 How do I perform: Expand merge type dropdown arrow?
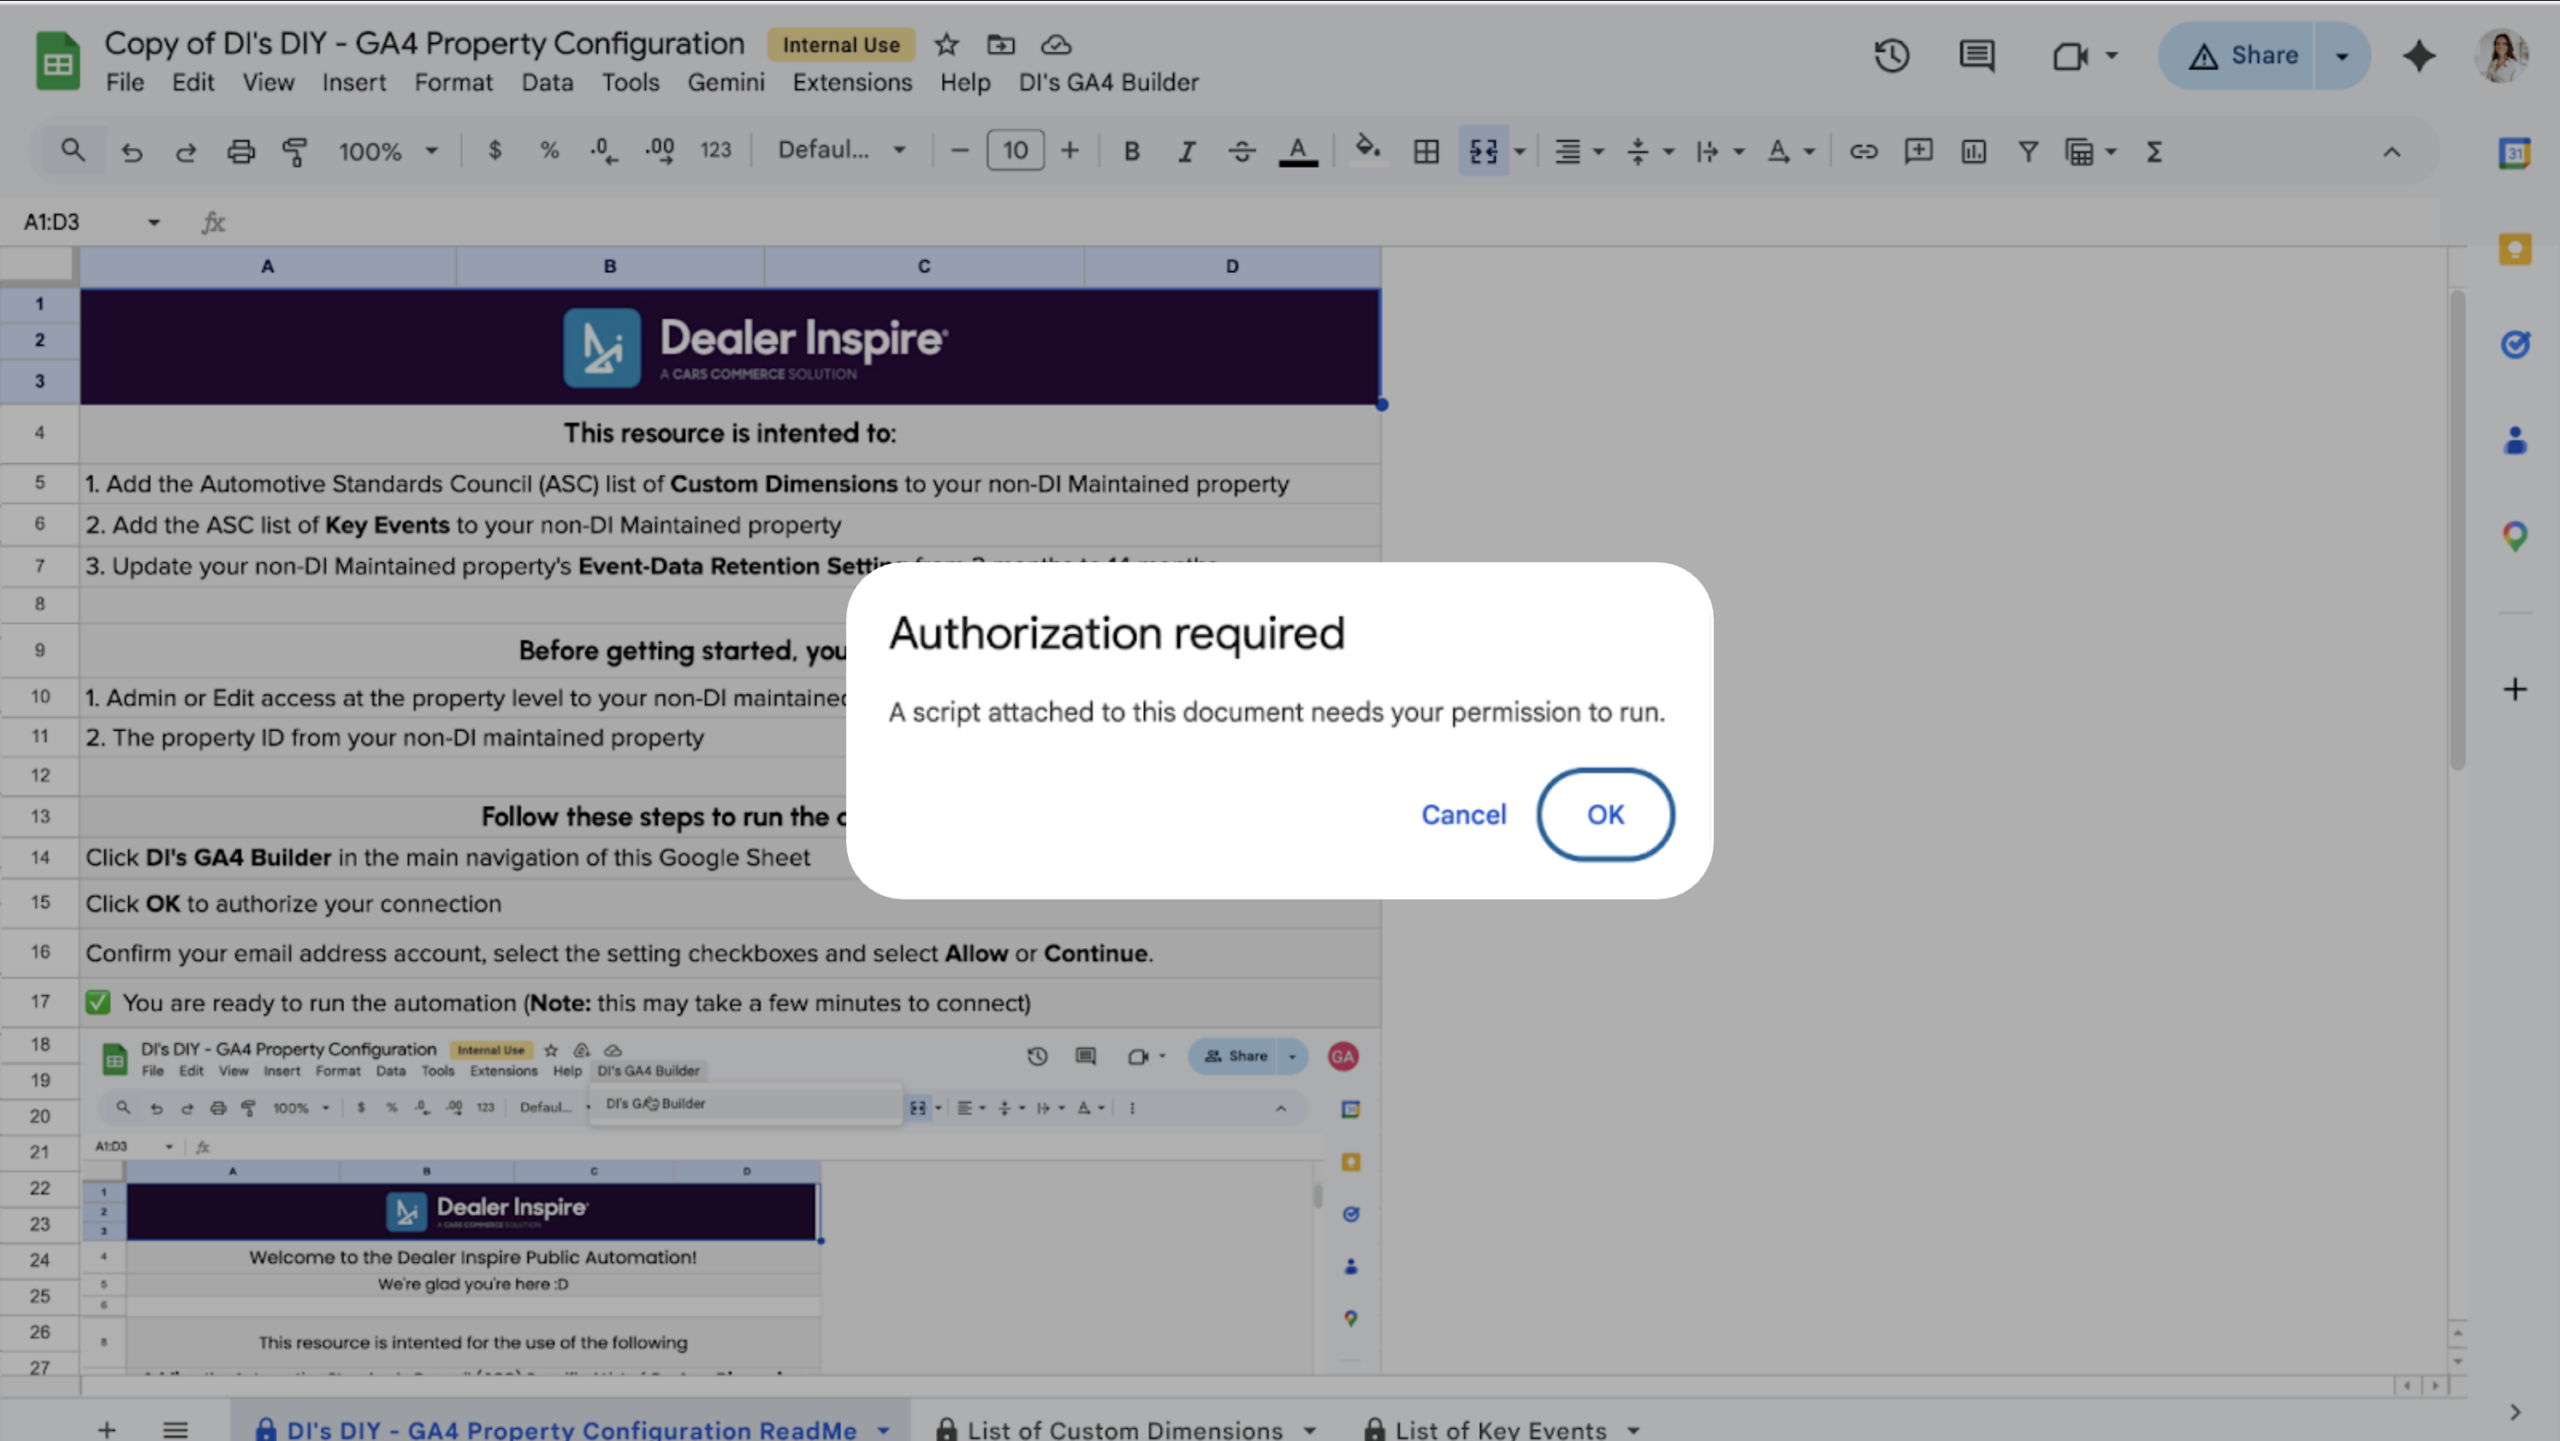point(1519,151)
